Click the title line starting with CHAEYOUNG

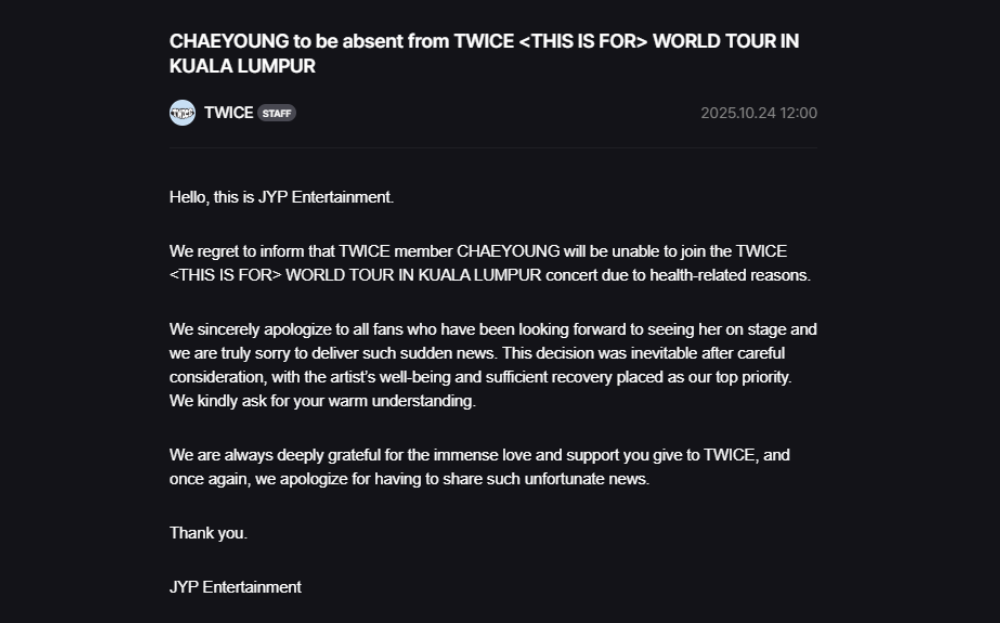click(x=484, y=42)
